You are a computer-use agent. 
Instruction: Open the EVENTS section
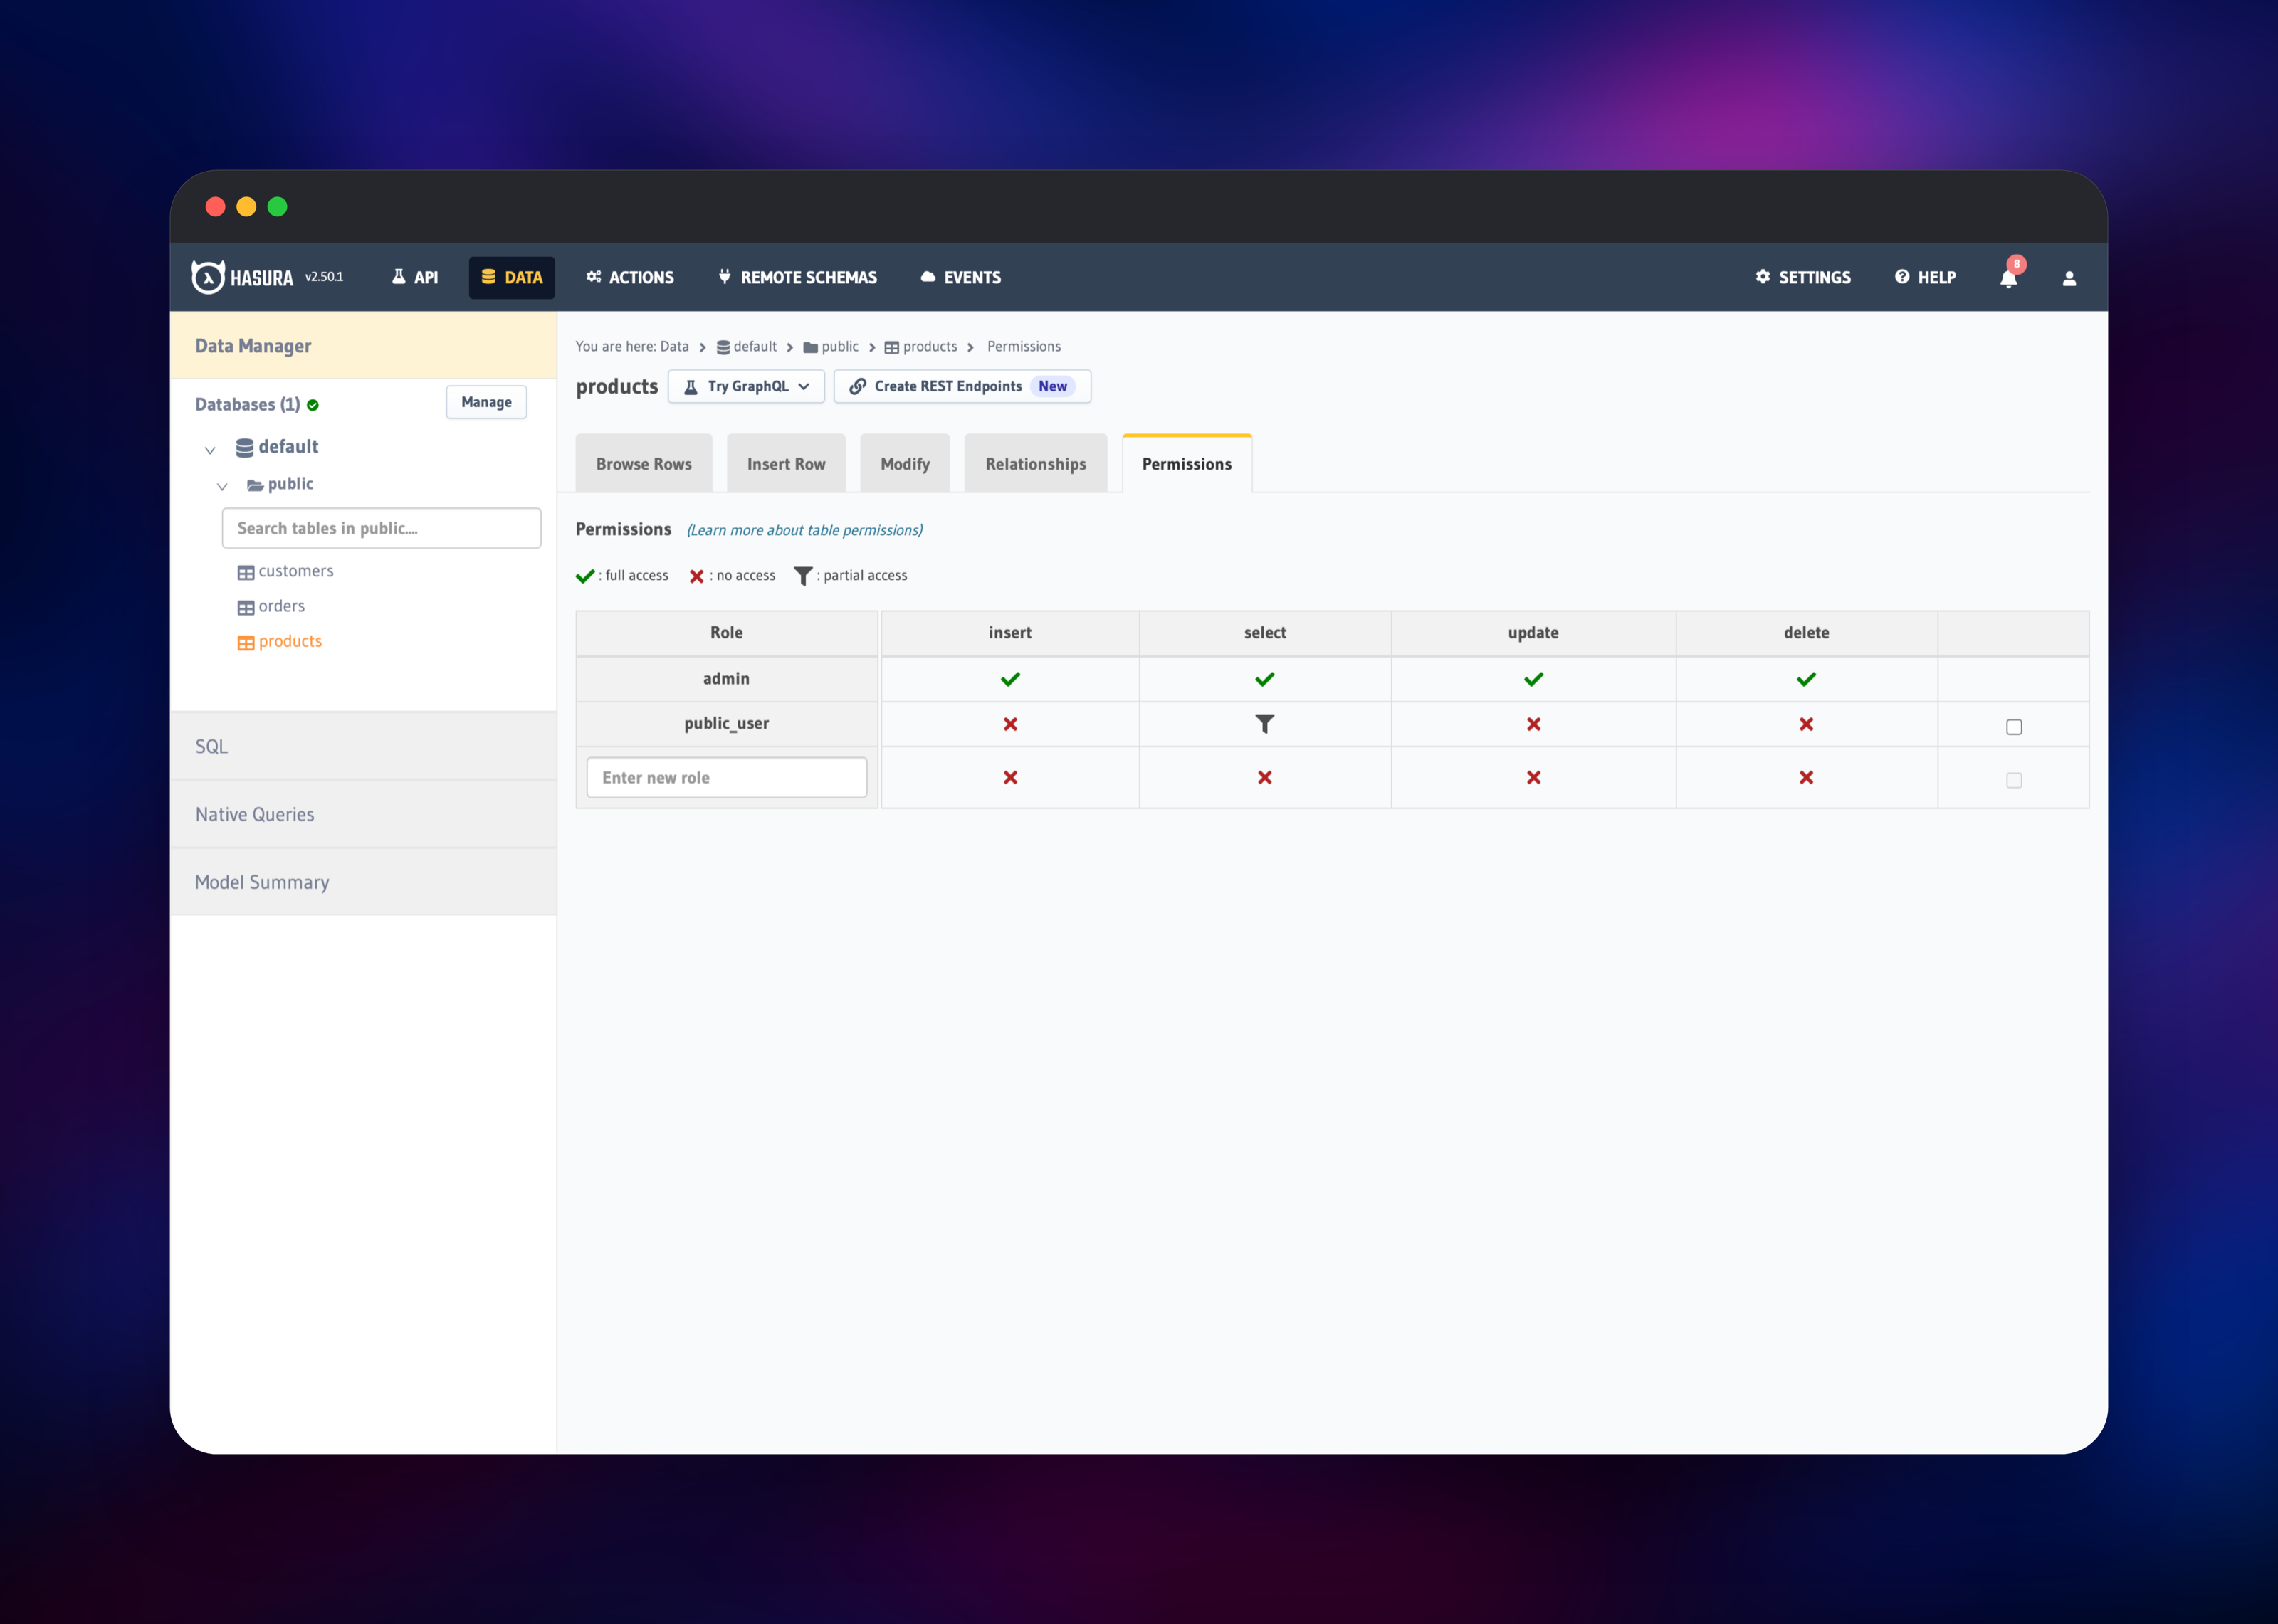[x=960, y=277]
